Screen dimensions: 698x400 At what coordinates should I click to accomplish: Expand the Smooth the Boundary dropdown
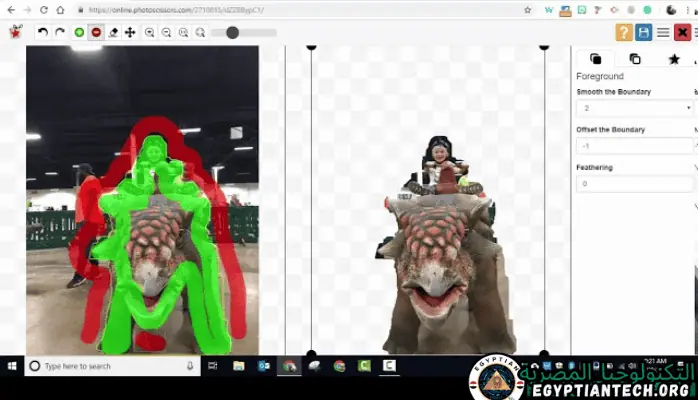[x=634, y=108]
